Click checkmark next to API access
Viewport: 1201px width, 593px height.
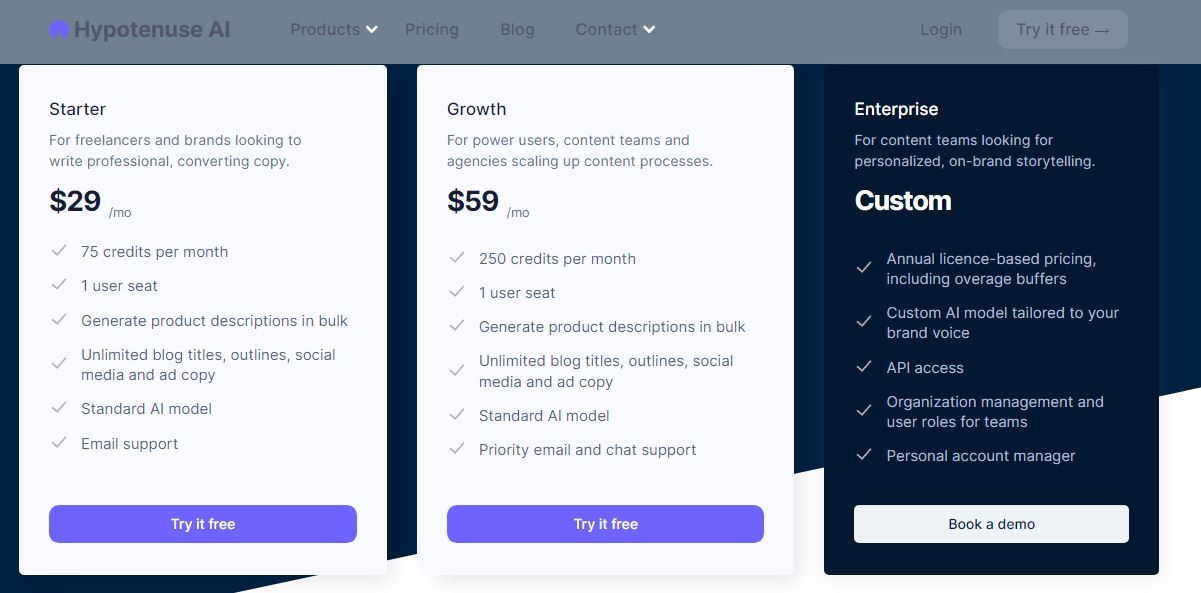[864, 367]
